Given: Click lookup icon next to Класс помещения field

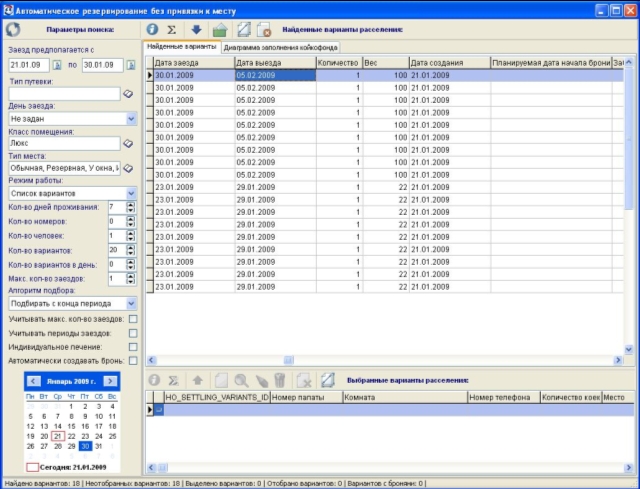Looking at the screenshot, I should (128, 143).
